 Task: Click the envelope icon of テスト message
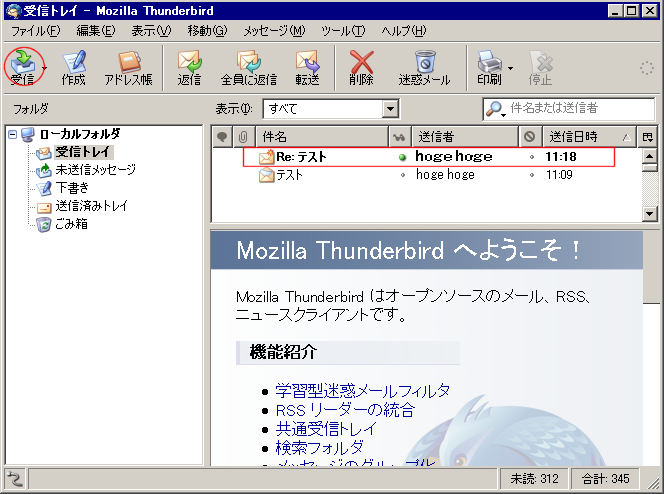tap(266, 174)
